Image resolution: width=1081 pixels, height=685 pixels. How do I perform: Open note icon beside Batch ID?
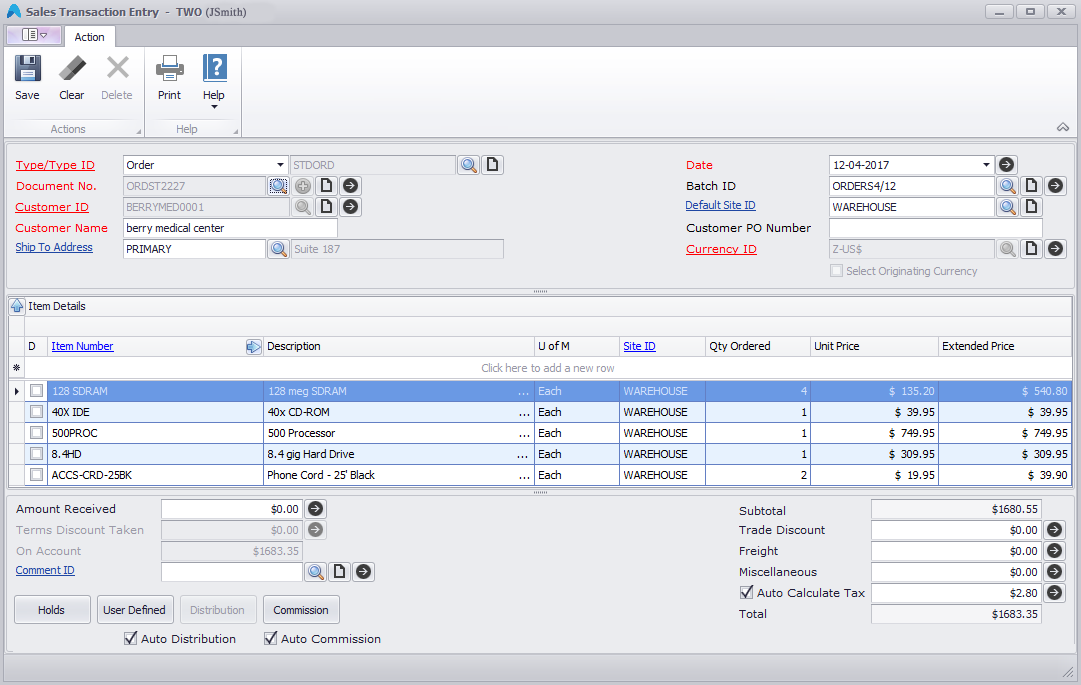[1031, 186]
